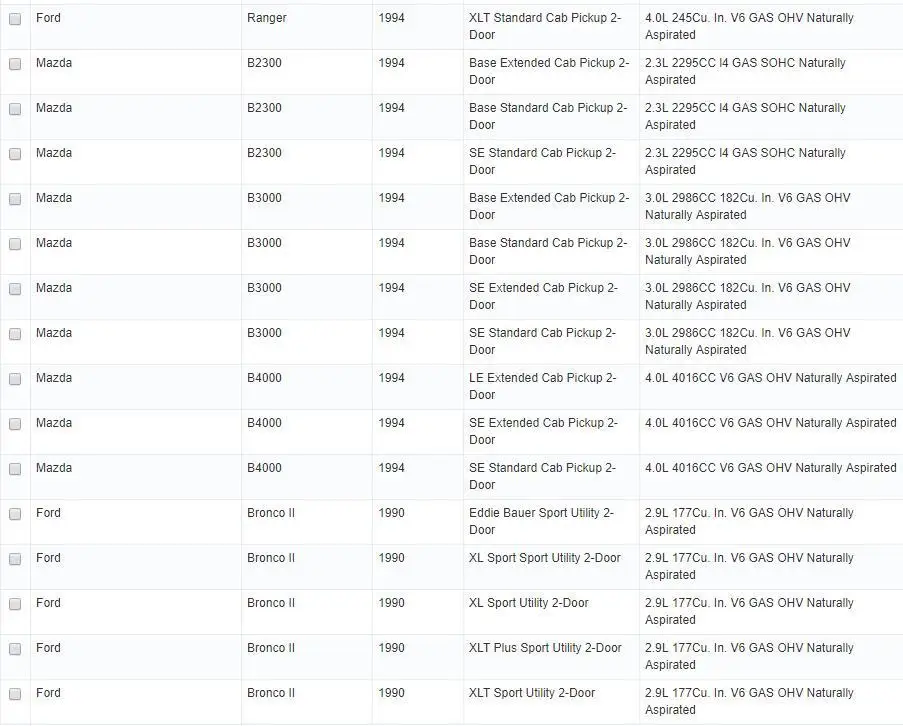
Task: Click 'Ford' make in XLT Plus Sport Utility row
Action: coord(48,648)
